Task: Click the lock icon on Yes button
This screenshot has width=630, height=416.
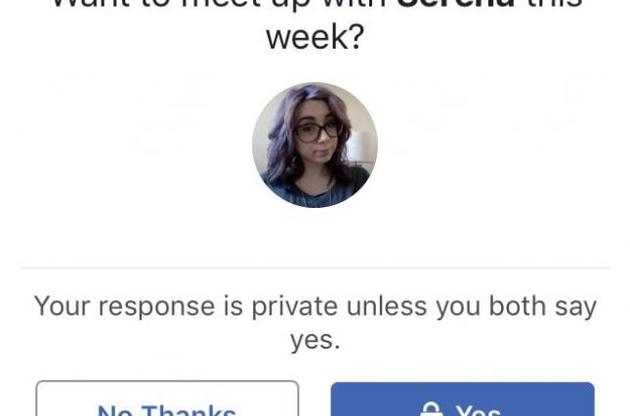Action: 432,409
